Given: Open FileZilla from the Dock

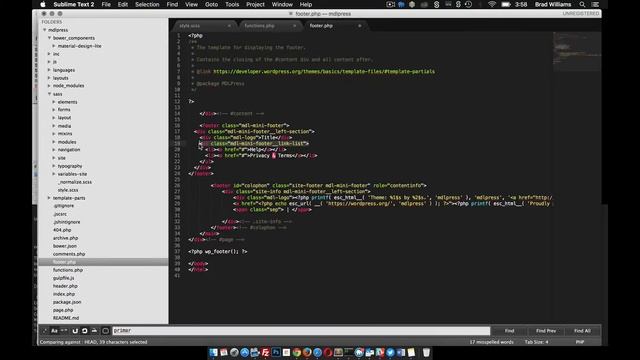Looking at the screenshot, I should 266,352.
